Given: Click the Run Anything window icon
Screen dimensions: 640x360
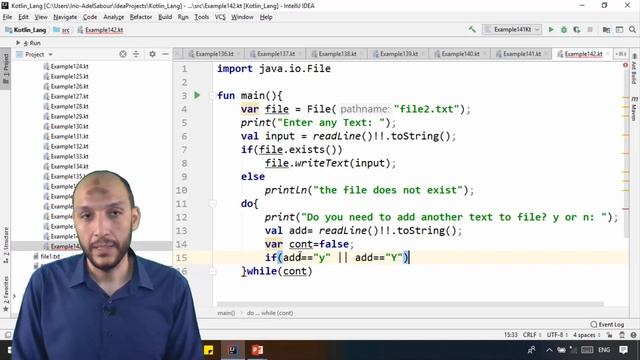Looking at the screenshot, I should click(x=620, y=29).
